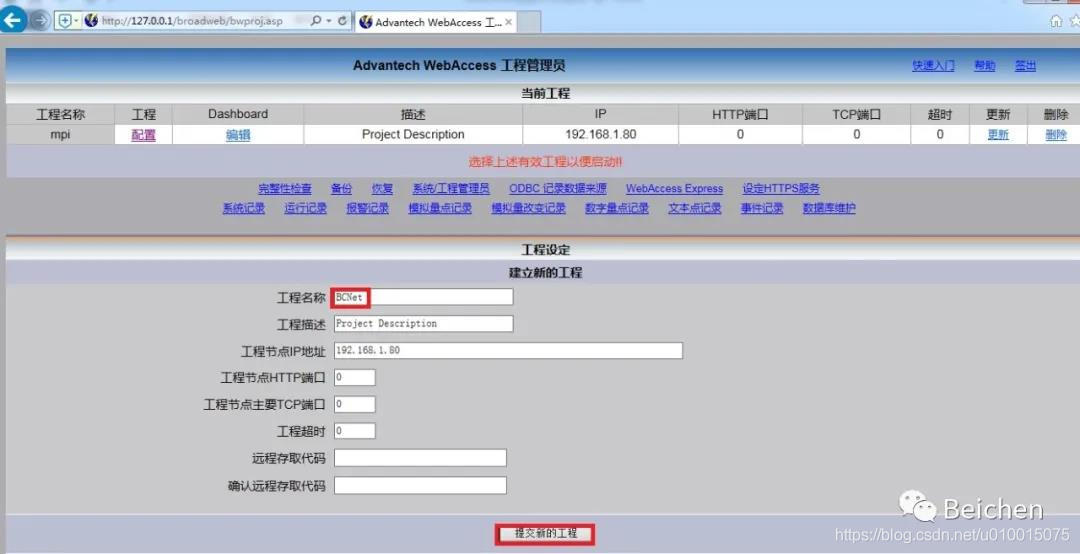This screenshot has height=554, width=1080.
Task: Click the 选择上述有效工程以便启动 red message
Action: coord(546,162)
